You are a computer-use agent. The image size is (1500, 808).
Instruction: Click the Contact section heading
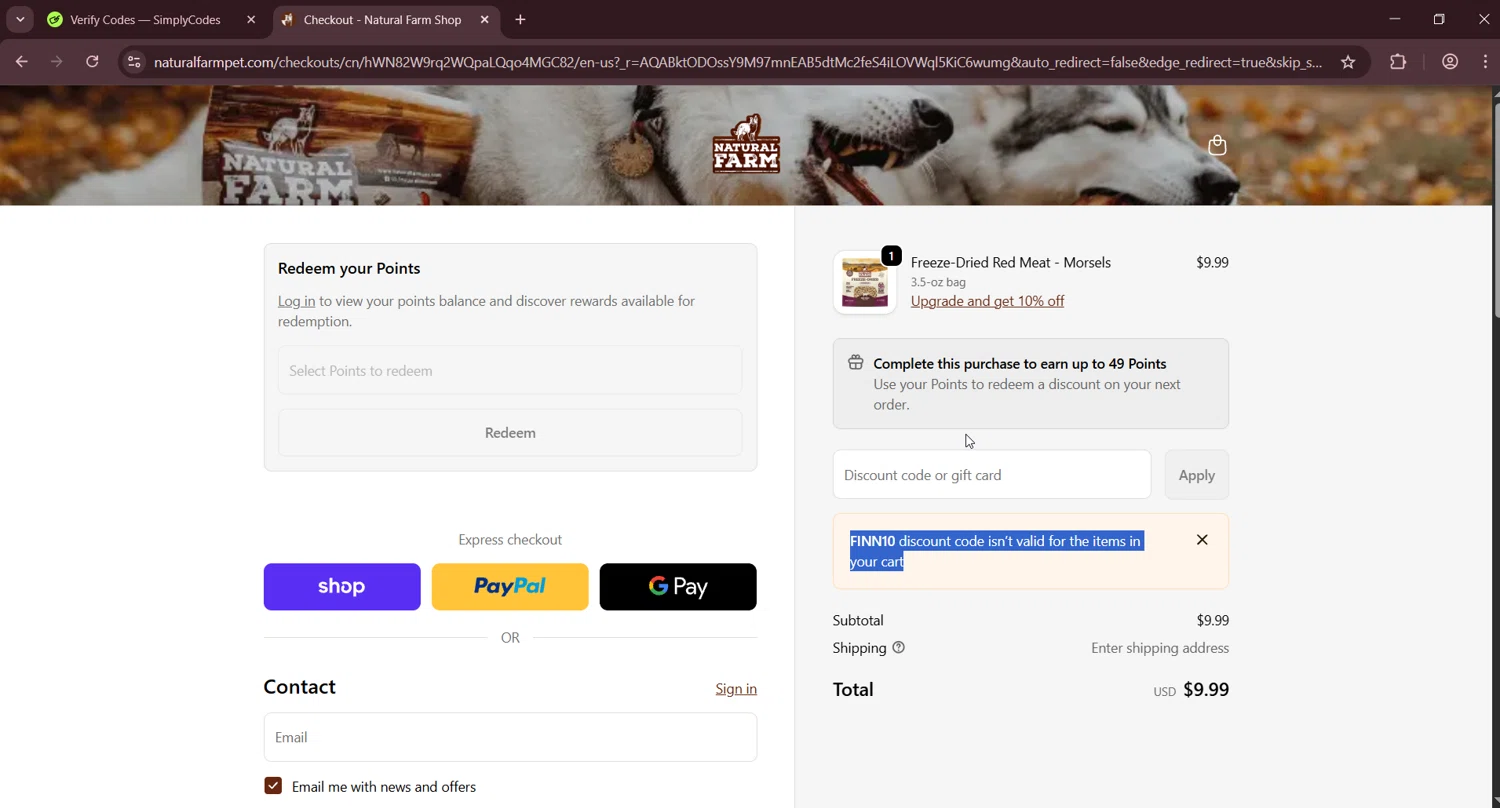pos(299,687)
